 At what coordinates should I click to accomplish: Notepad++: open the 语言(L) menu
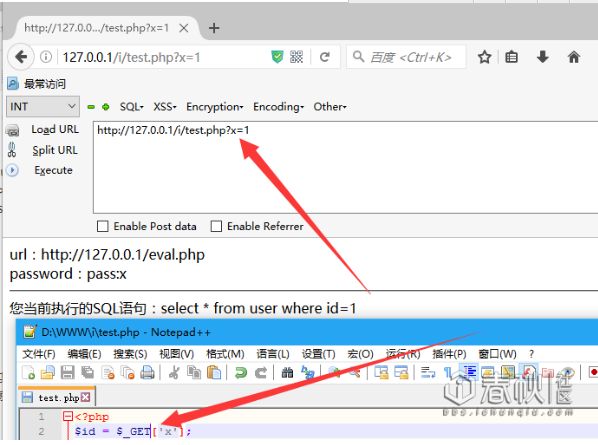pyautogui.click(x=273, y=354)
